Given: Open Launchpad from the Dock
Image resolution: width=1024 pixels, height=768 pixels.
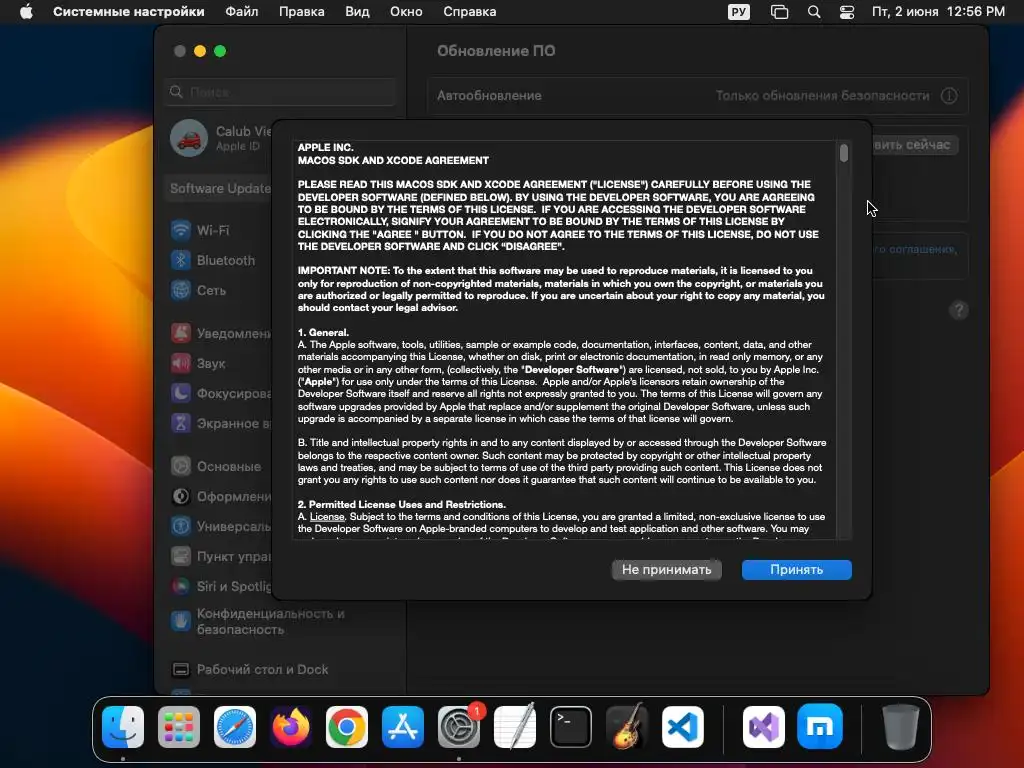Looking at the screenshot, I should 179,727.
